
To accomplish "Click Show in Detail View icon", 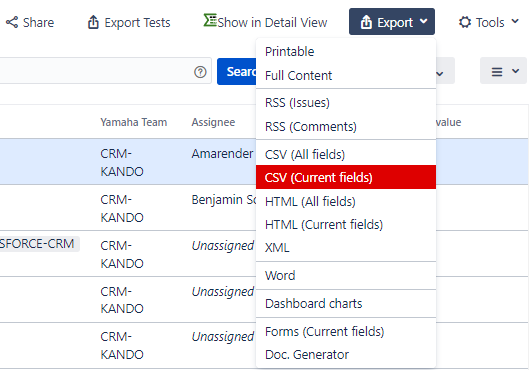I will point(210,20).
